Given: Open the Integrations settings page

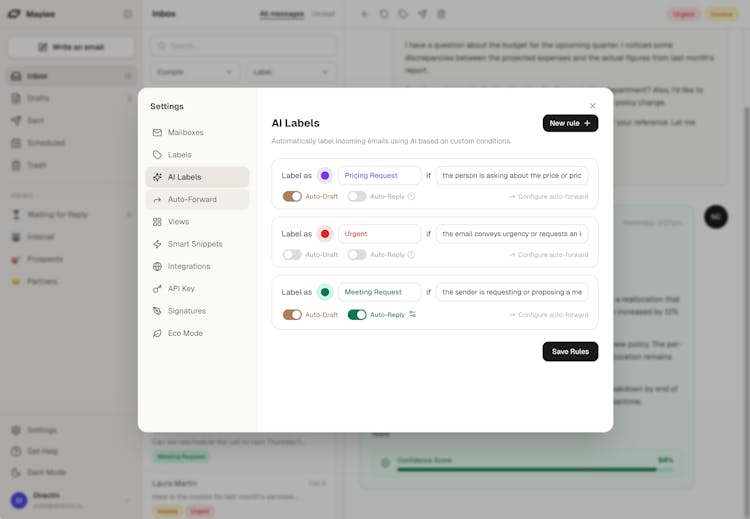Looking at the screenshot, I should (x=188, y=266).
